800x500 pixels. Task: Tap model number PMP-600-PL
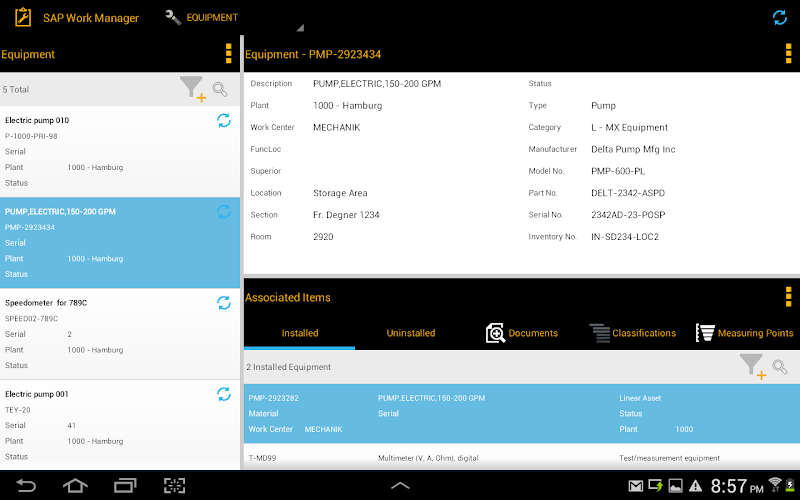pos(618,171)
